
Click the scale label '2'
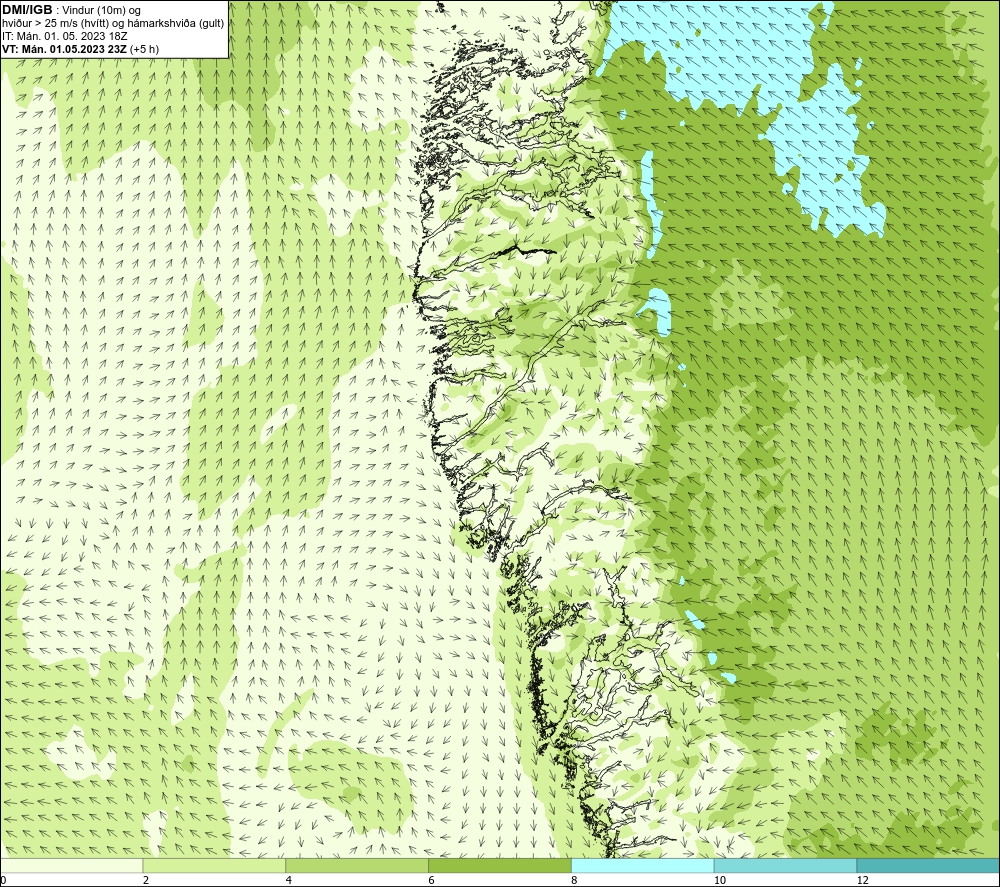tap(146, 880)
